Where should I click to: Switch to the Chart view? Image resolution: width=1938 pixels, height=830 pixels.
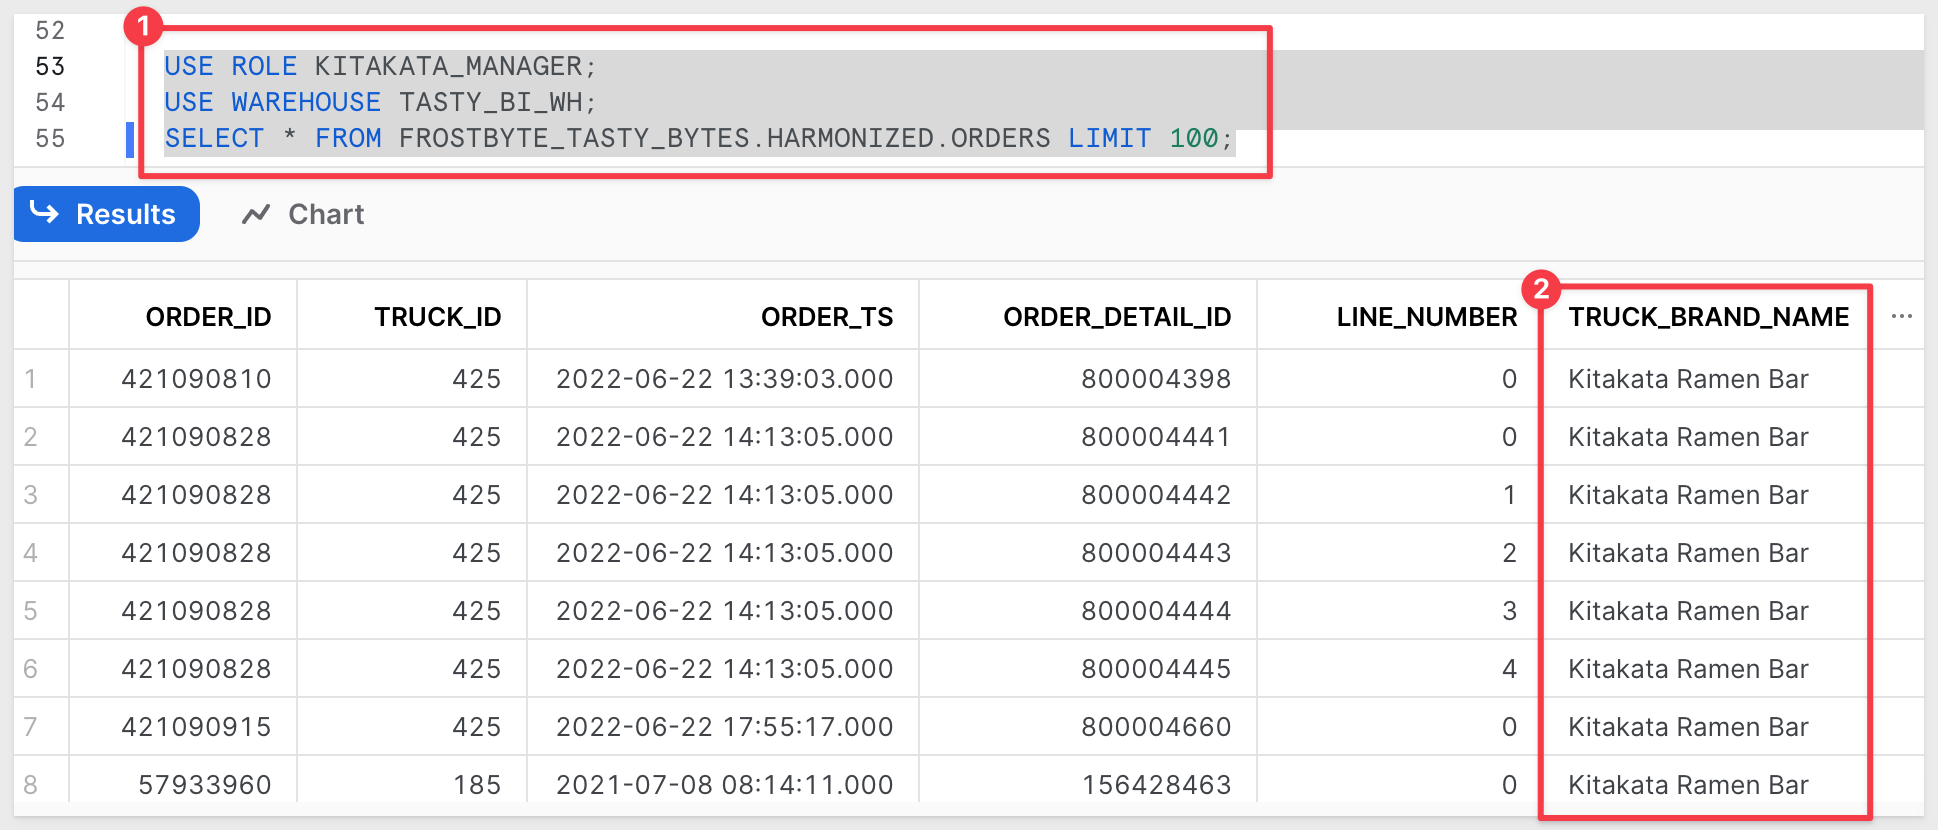[x=303, y=214]
